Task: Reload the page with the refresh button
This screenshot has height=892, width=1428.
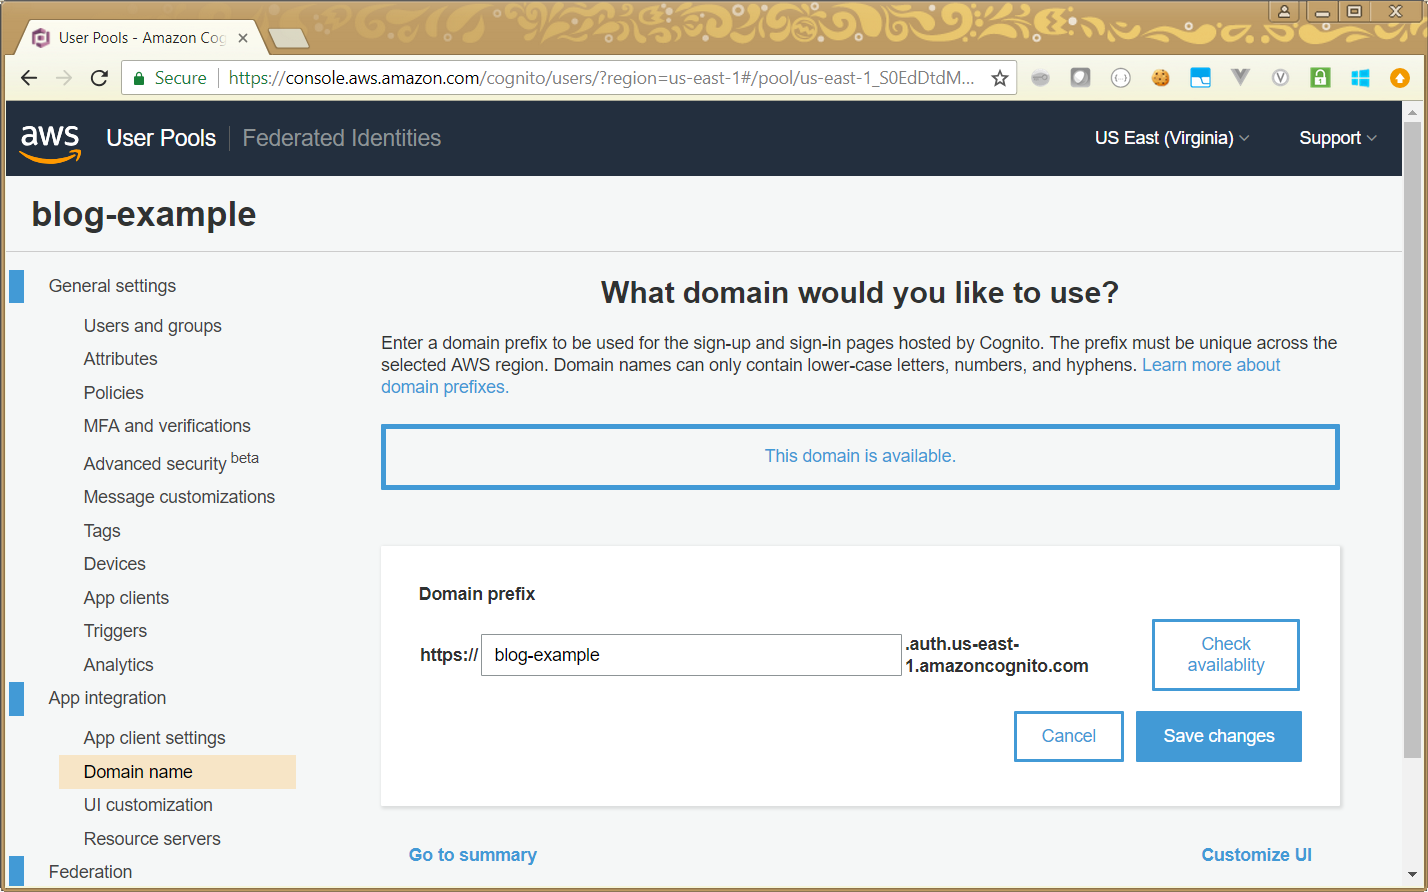Action: coord(99,78)
